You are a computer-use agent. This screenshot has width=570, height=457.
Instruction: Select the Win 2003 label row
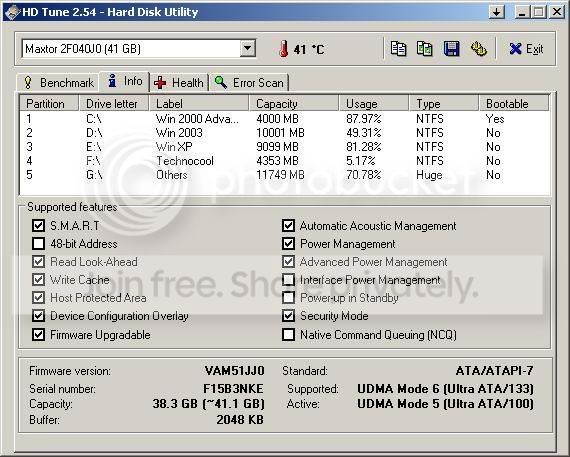click(179, 133)
